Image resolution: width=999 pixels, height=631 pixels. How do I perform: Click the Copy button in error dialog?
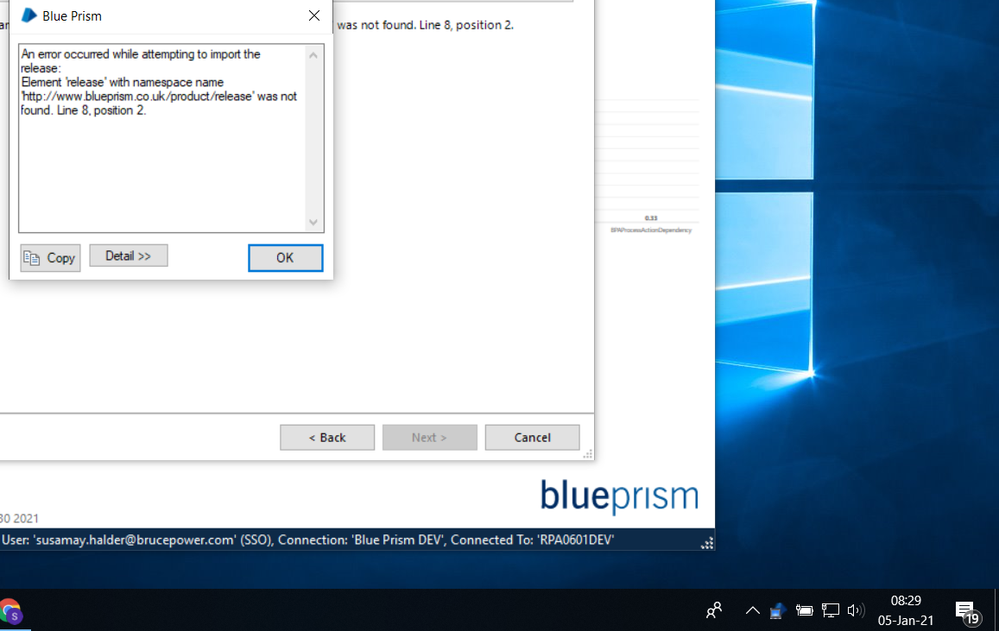point(50,258)
